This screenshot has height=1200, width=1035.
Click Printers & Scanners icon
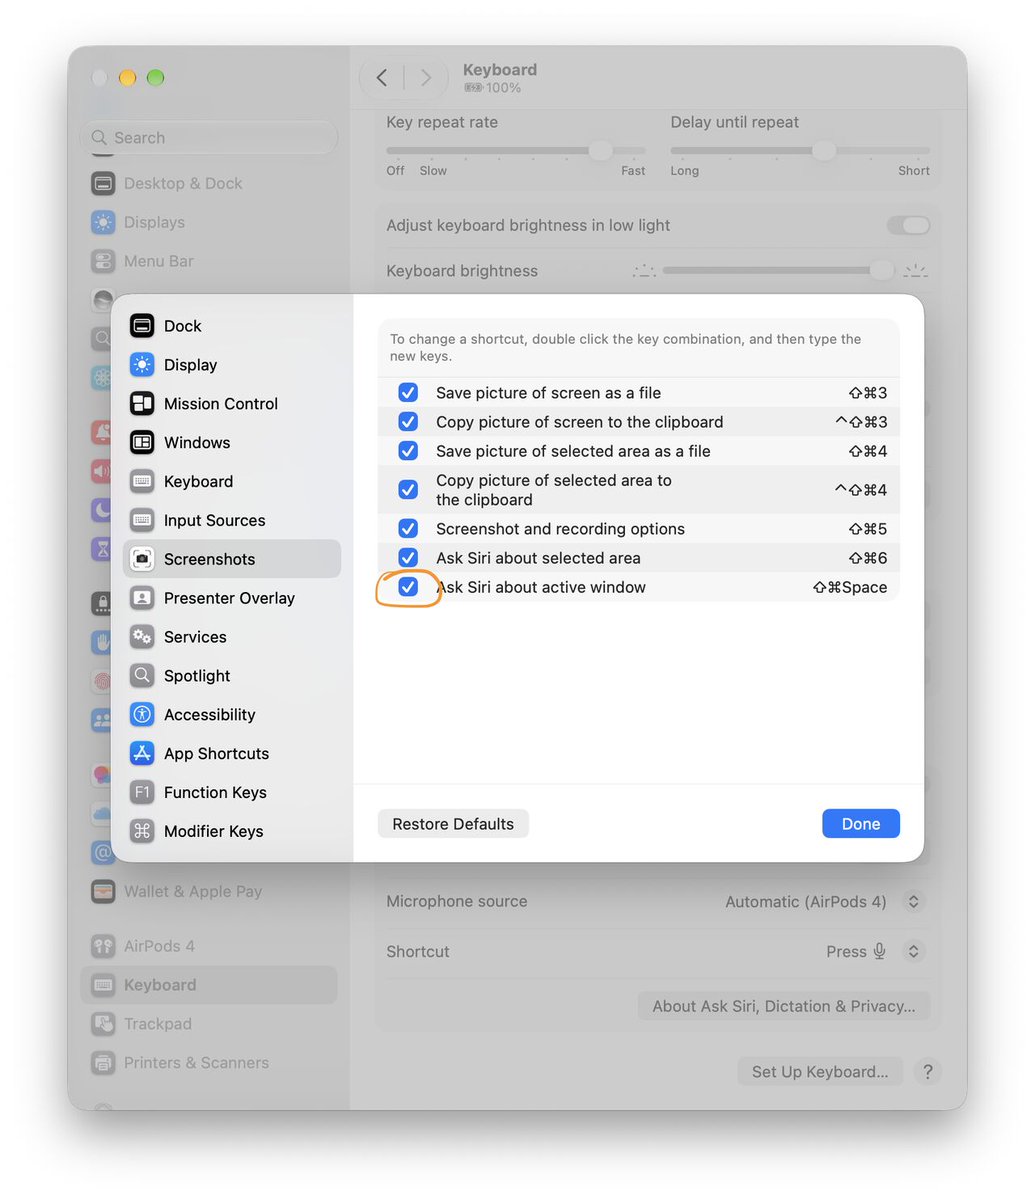click(103, 1063)
